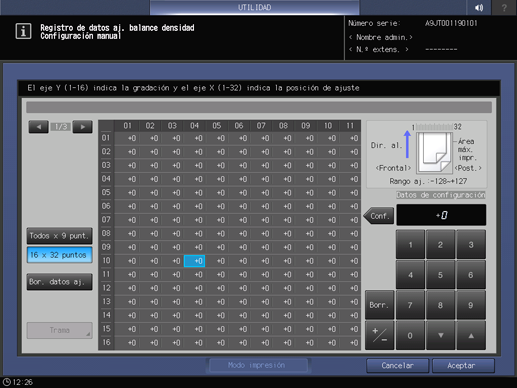Image resolution: width=517 pixels, height=388 pixels.
Task: Click the Conf. button
Action: tap(379, 216)
